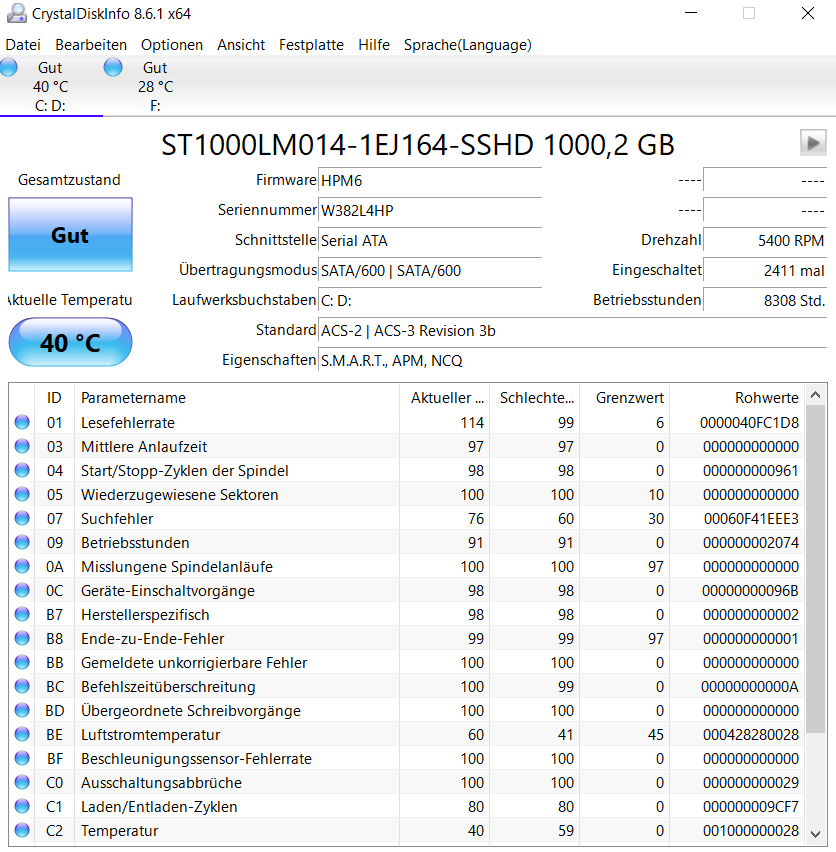Click the Betriebsstunden value 8308 Std.
Screen dimensions: 836x852
click(x=765, y=300)
